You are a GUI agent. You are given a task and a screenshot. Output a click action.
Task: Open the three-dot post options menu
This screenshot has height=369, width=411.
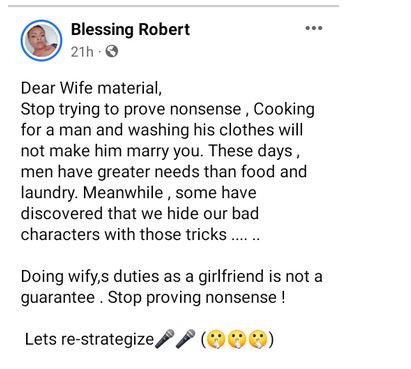[x=314, y=28]
